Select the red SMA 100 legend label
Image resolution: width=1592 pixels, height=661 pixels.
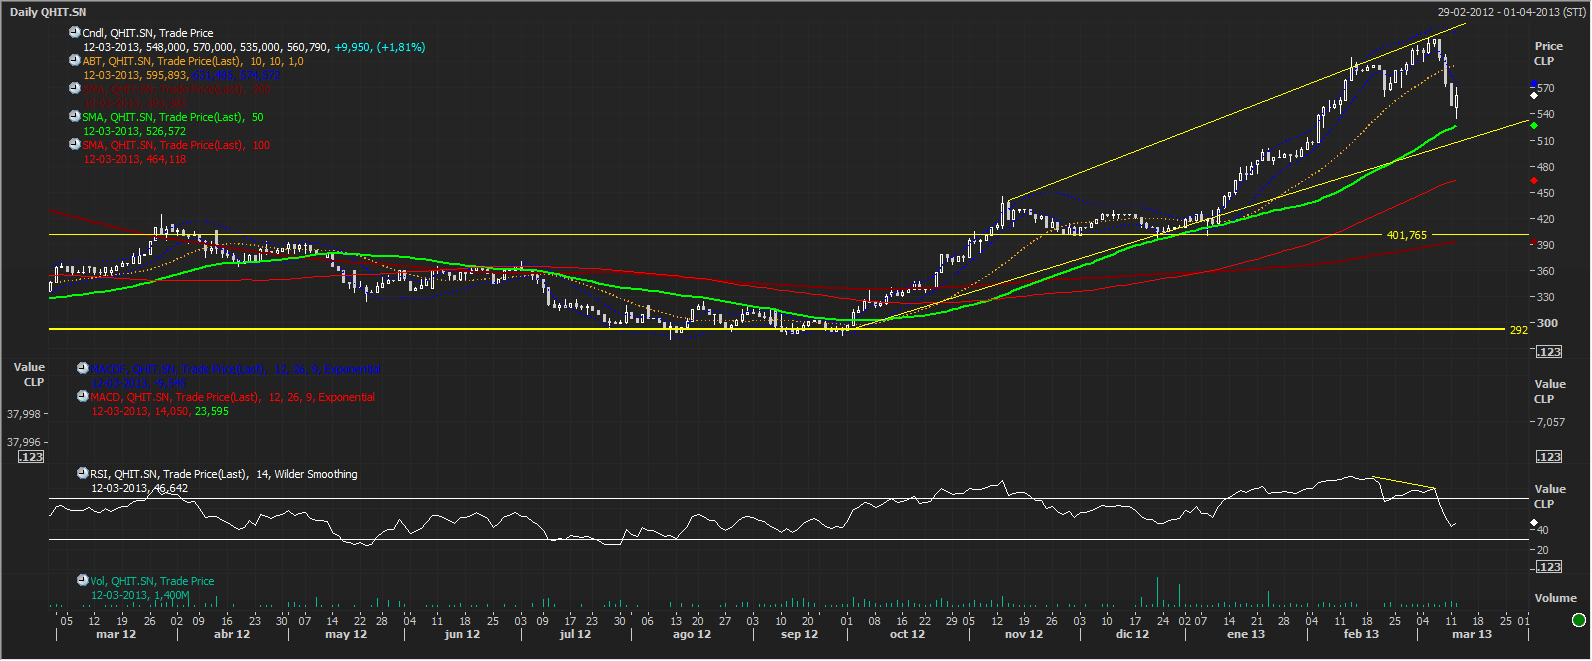tap(176, 145)
